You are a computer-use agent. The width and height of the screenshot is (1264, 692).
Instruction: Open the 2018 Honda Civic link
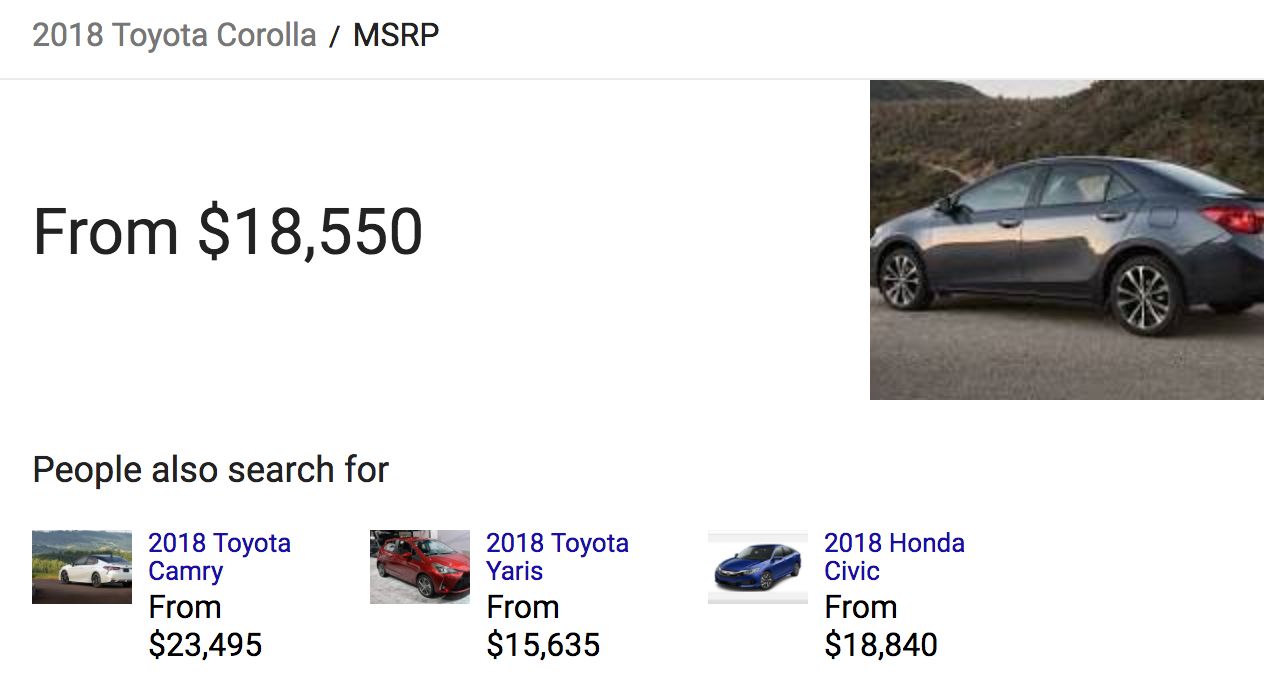[x=894, y=557]
